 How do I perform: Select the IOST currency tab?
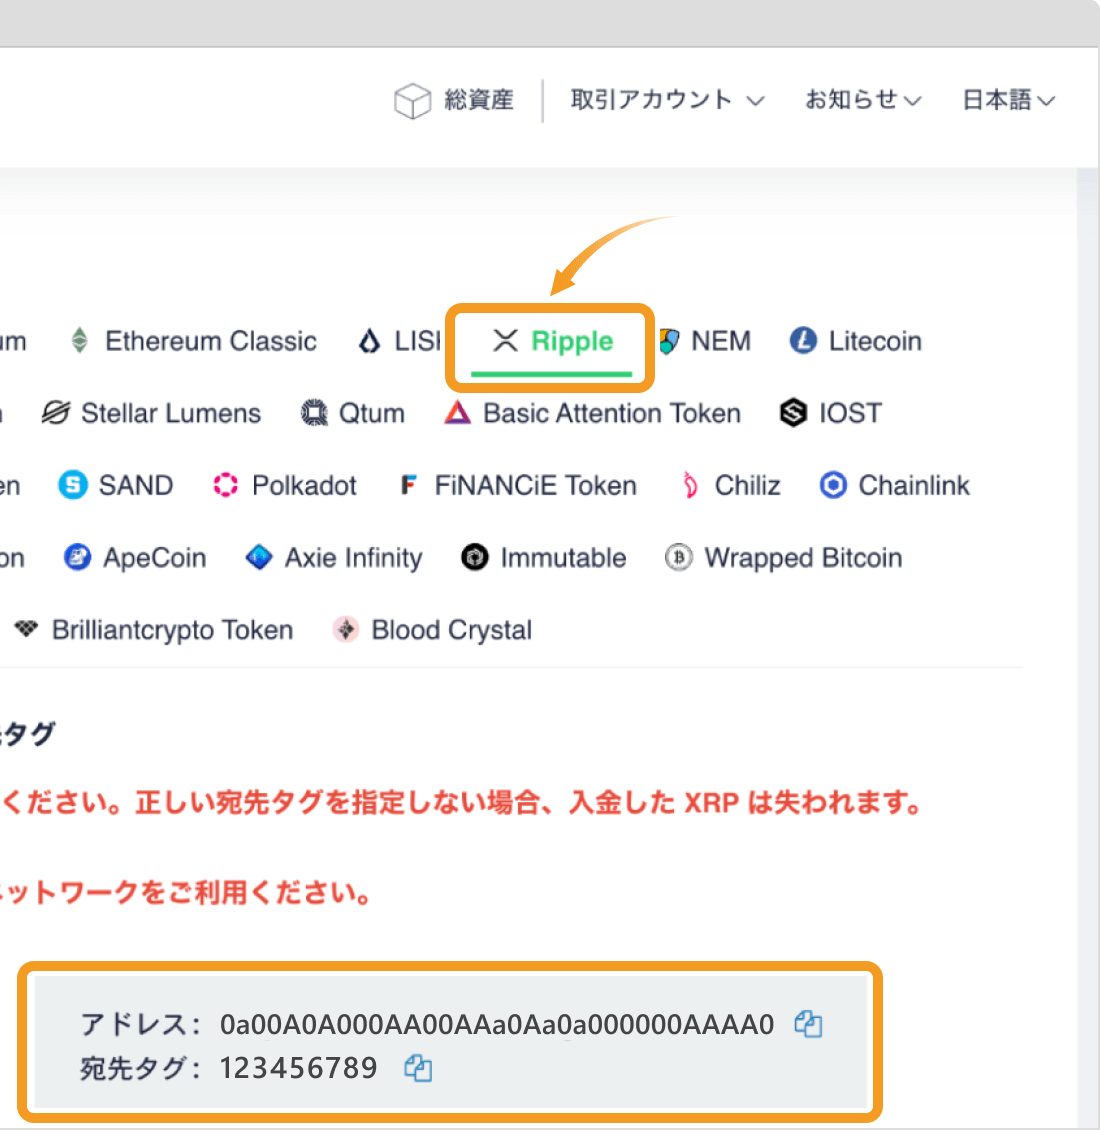[x=831, y=413]
